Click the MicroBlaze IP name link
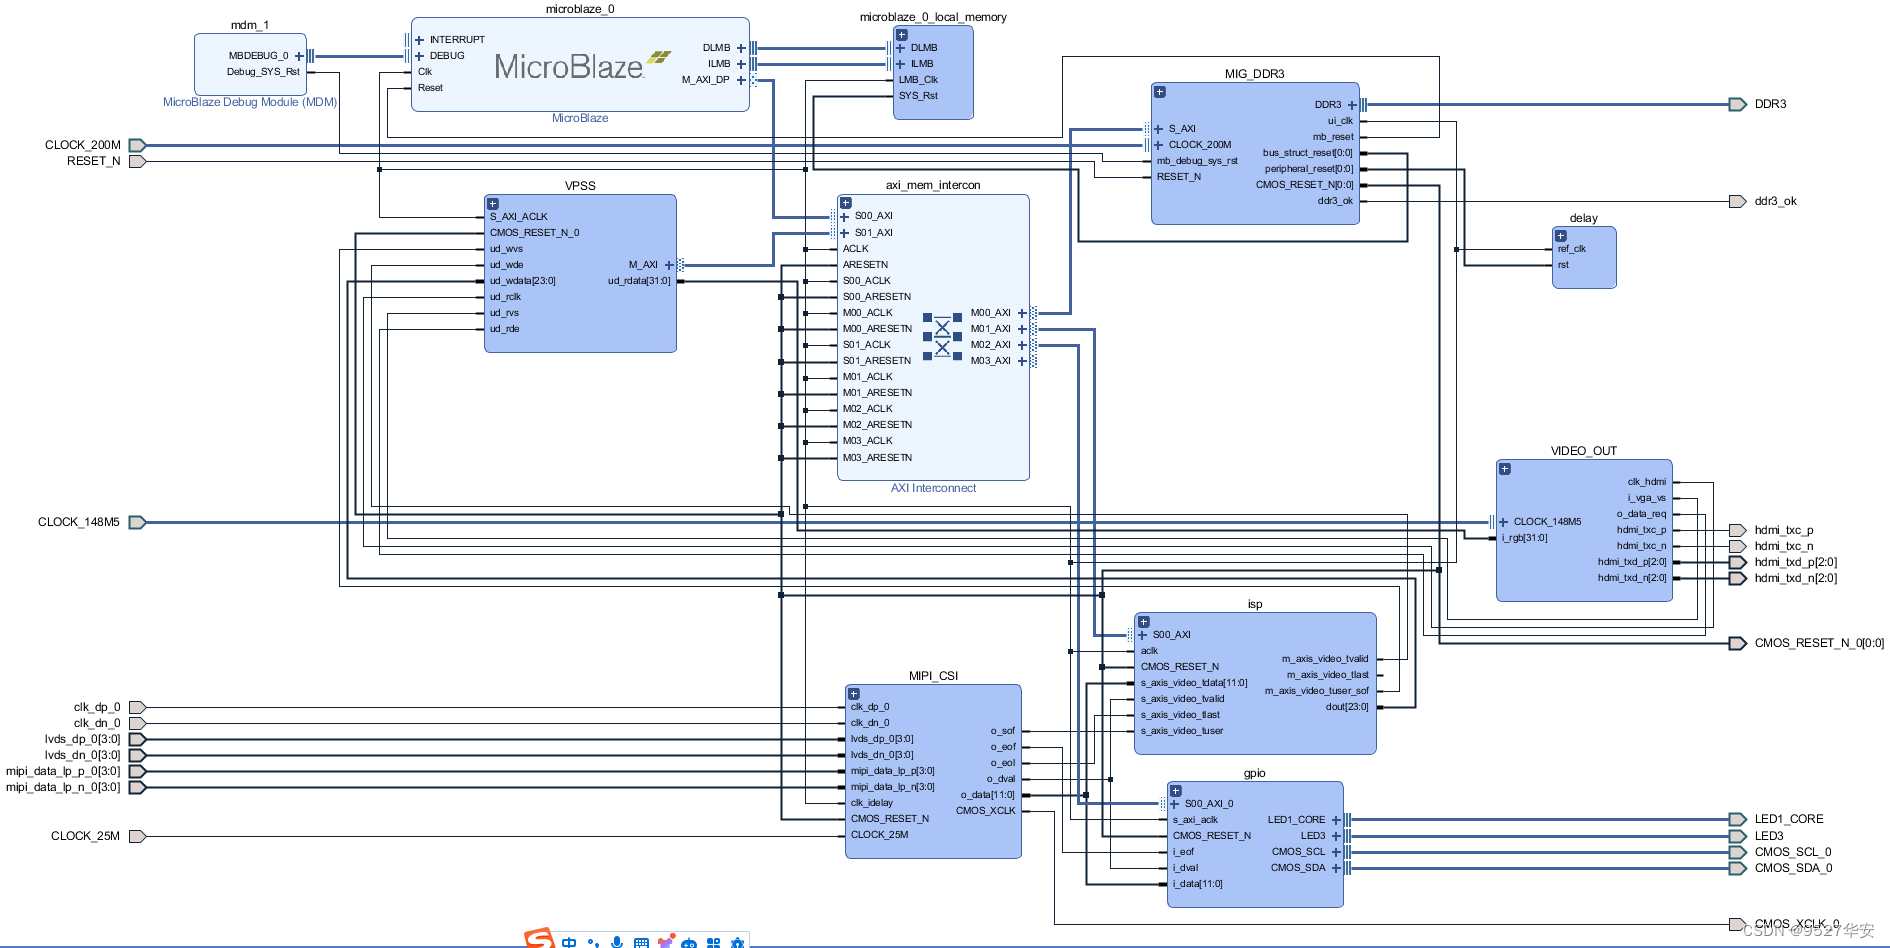Image resolution: width=1890 pixels, height=948 pixels. tap(580, 118)
